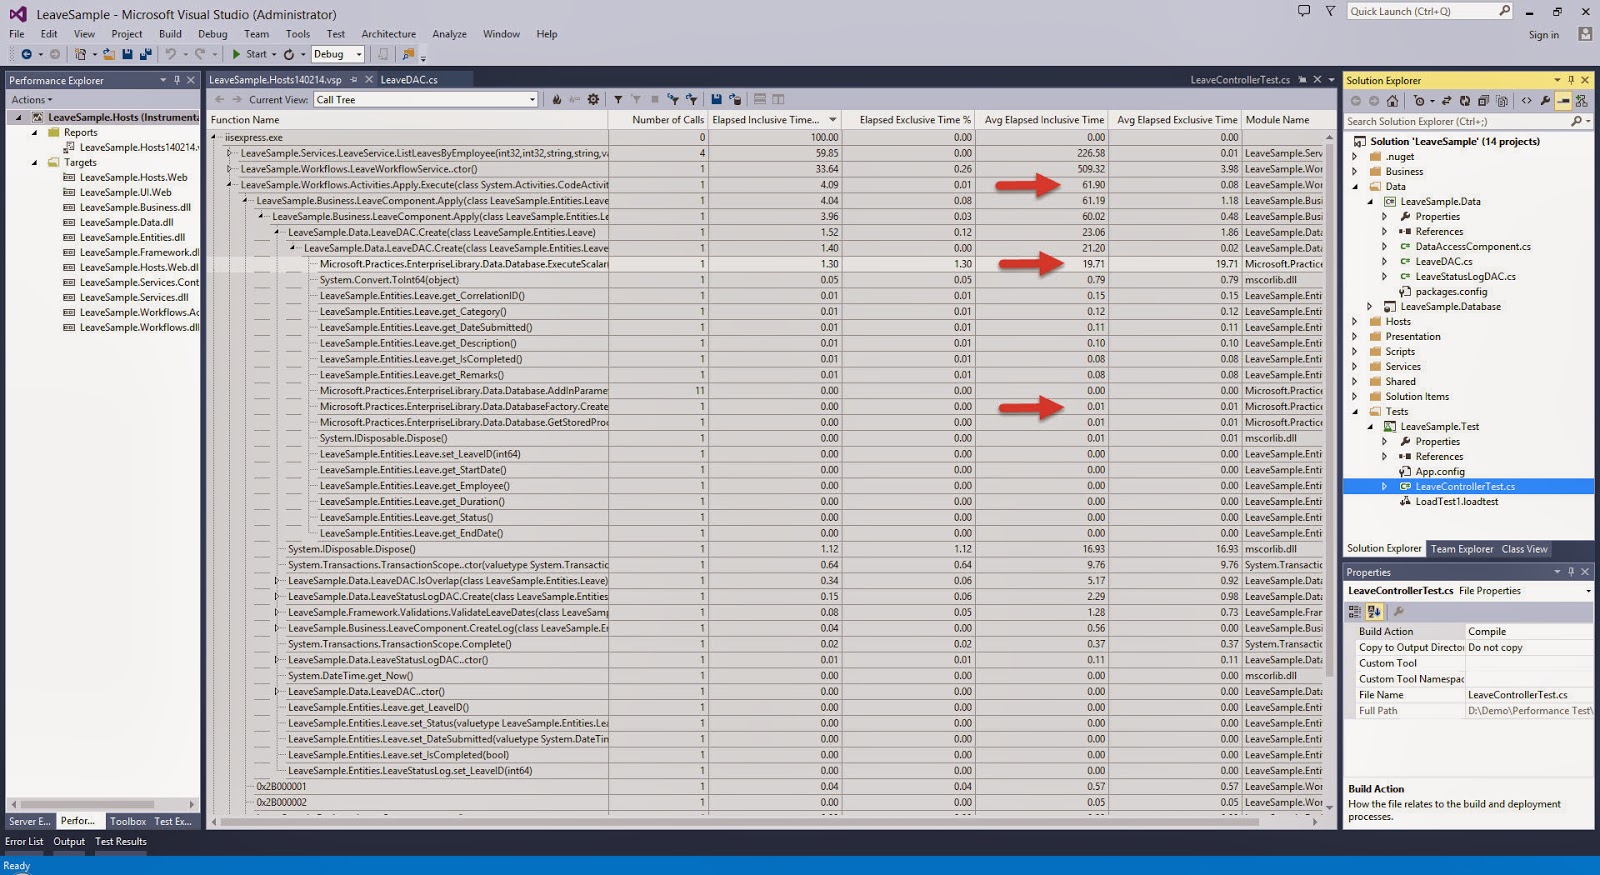Click the feedback speech bubble icon

click(x=1304, y=11)
